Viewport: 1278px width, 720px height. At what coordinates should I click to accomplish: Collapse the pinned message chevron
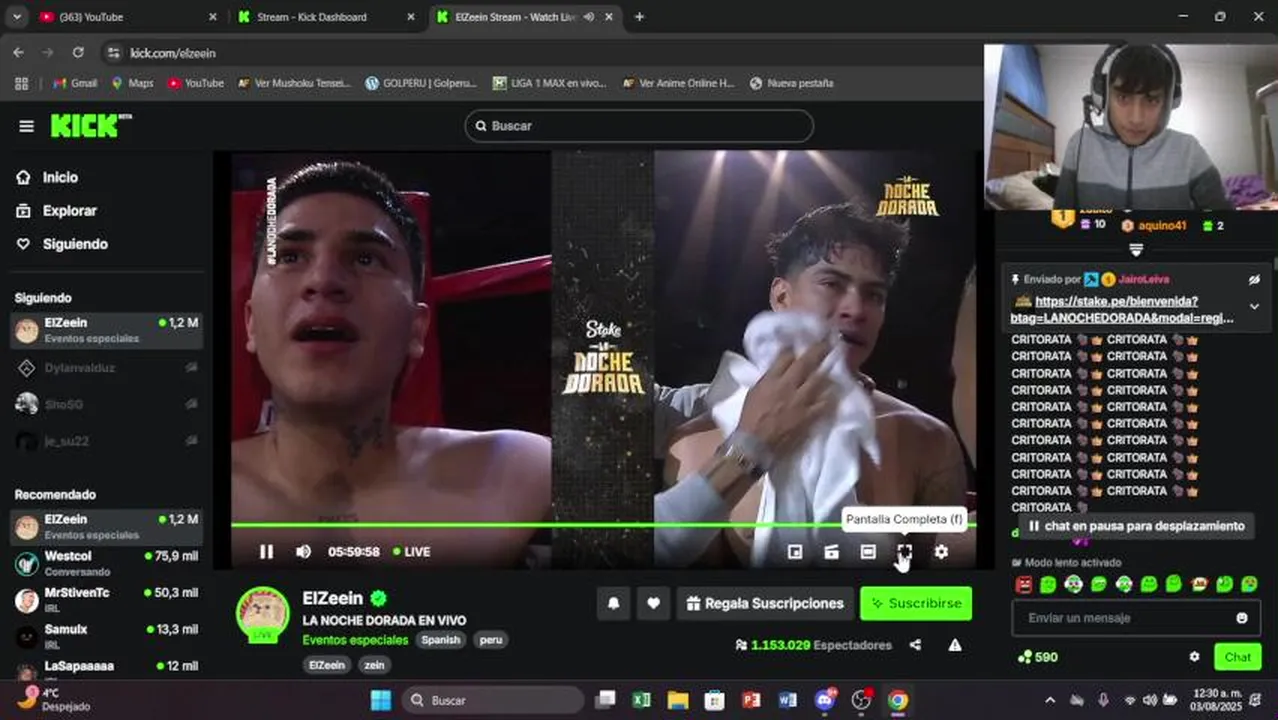point(1254,307)
